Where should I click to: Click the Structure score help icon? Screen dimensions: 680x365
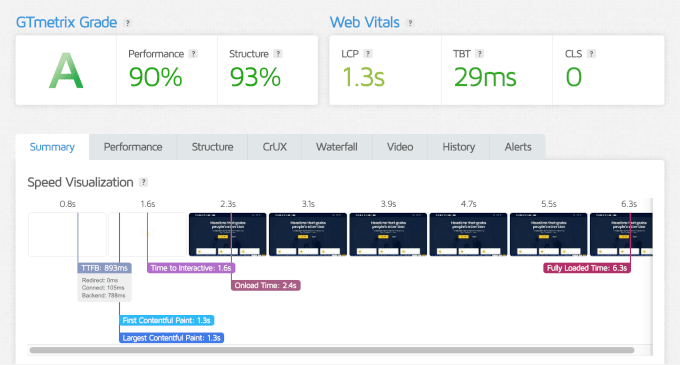click(x=278, y=54)
